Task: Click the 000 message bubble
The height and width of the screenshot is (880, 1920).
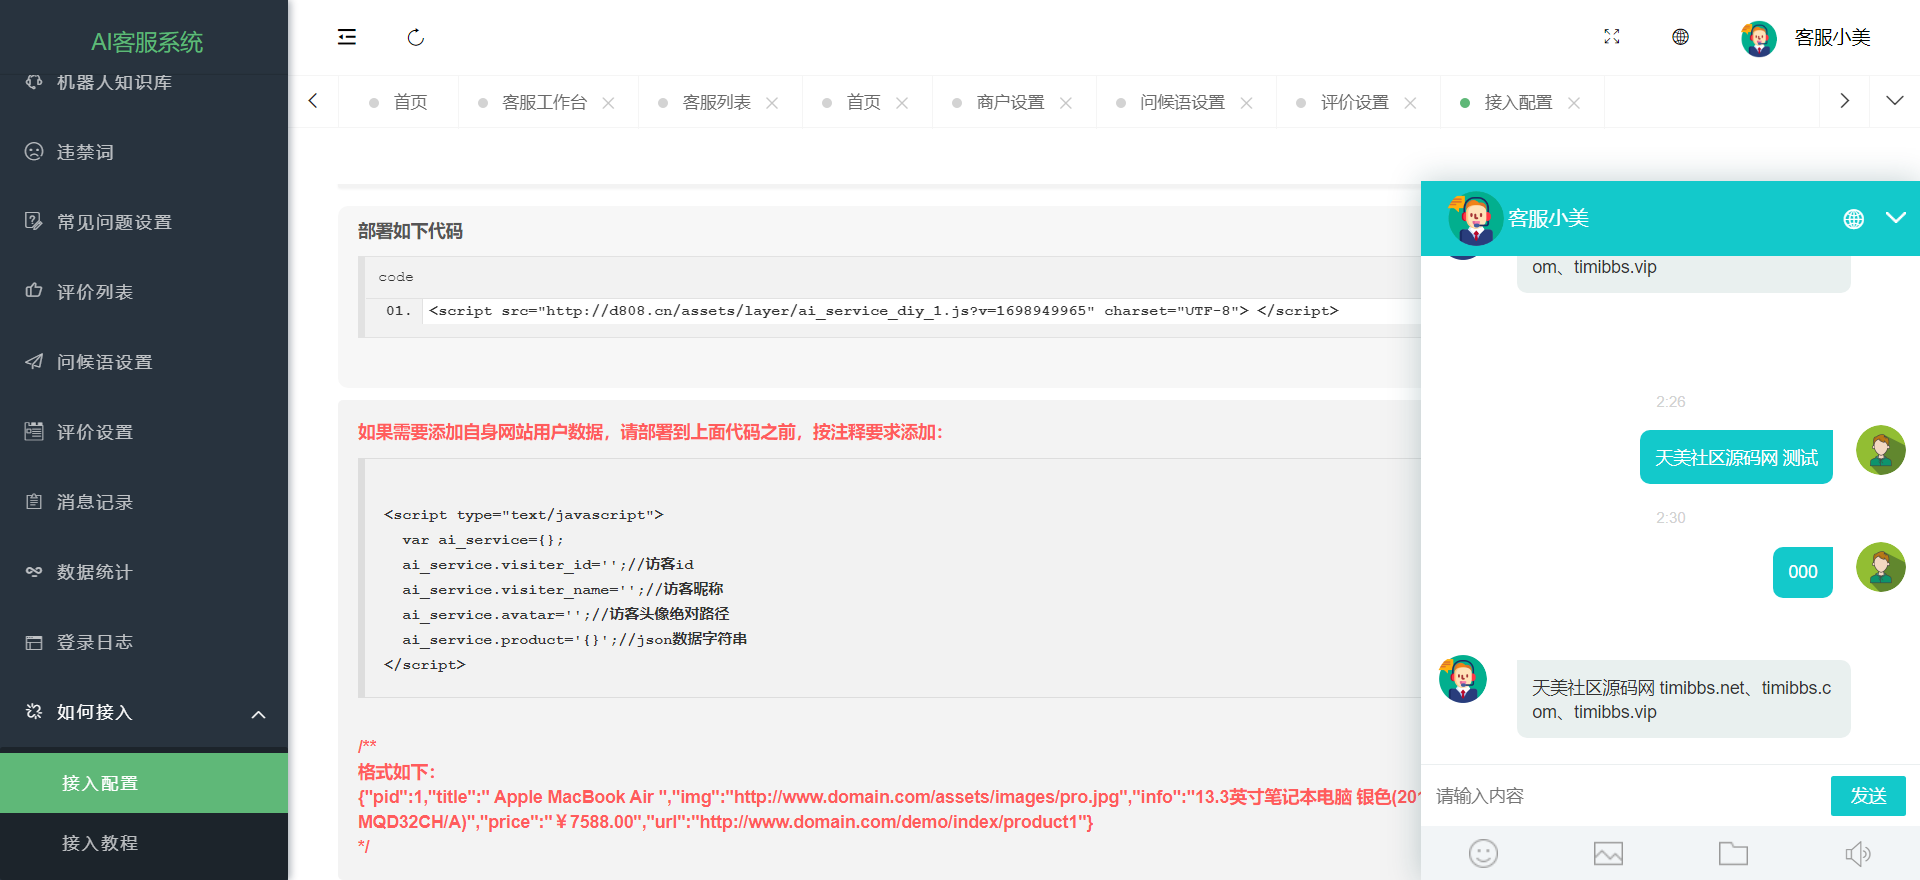Action: pyautogui.click(x=1803, y=572)
